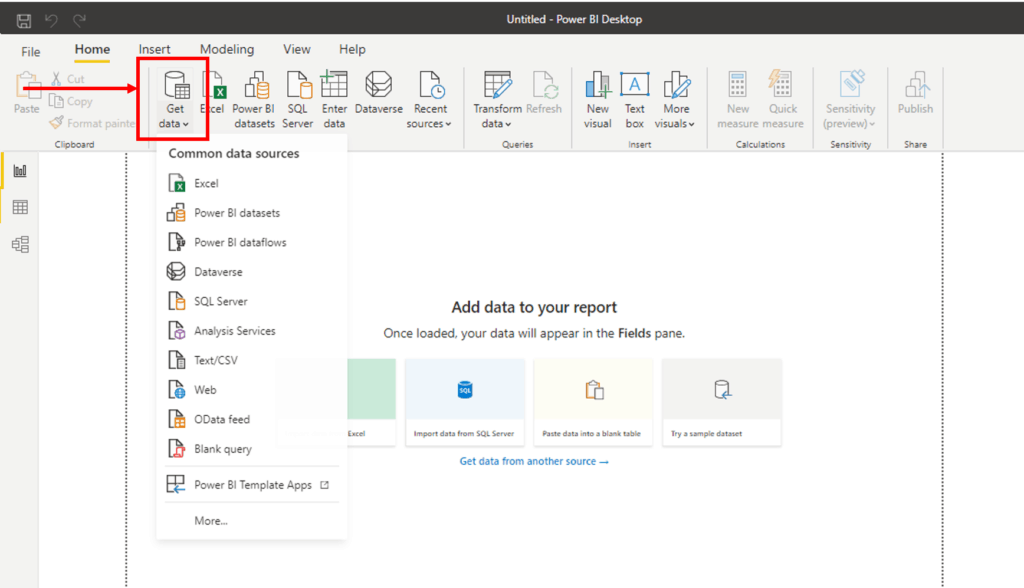This screenshot has height=588, width=1024.
Task: Open the Help tab
Action: (352, 50)
